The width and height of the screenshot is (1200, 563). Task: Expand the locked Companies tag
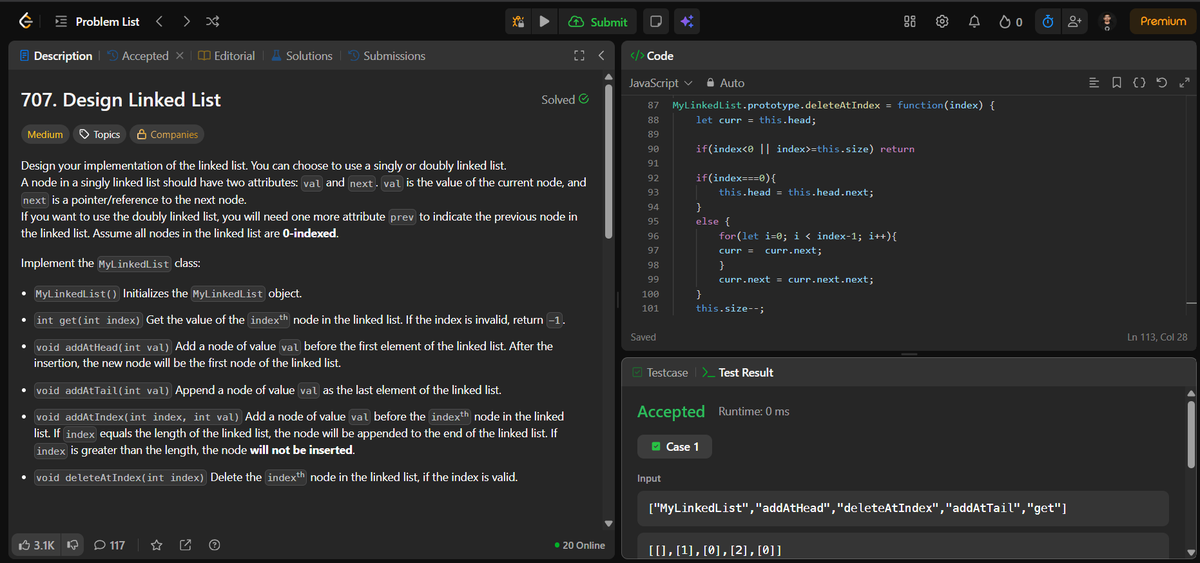point(167,134)
